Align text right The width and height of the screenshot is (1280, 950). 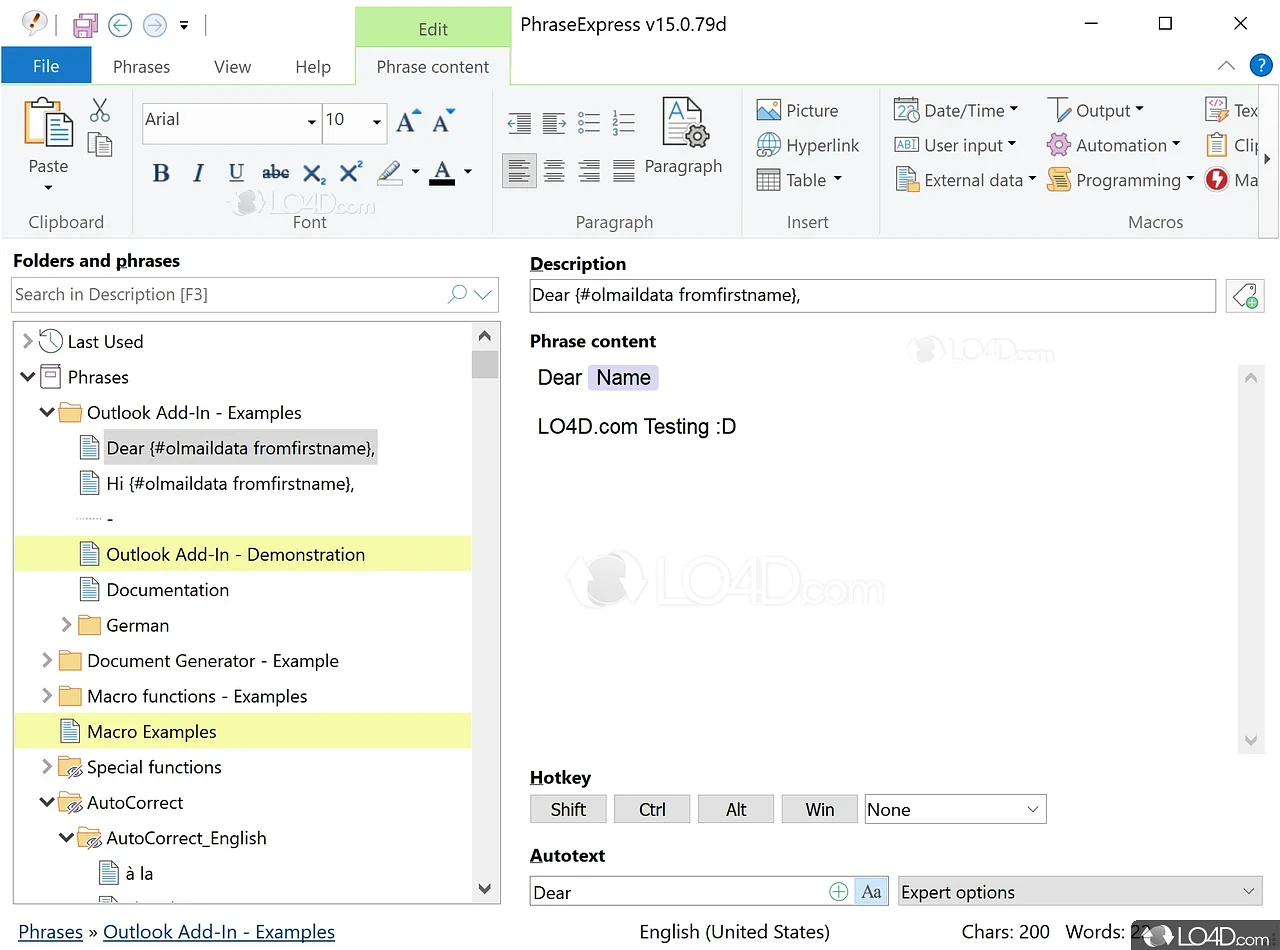(x=589, y=171)
